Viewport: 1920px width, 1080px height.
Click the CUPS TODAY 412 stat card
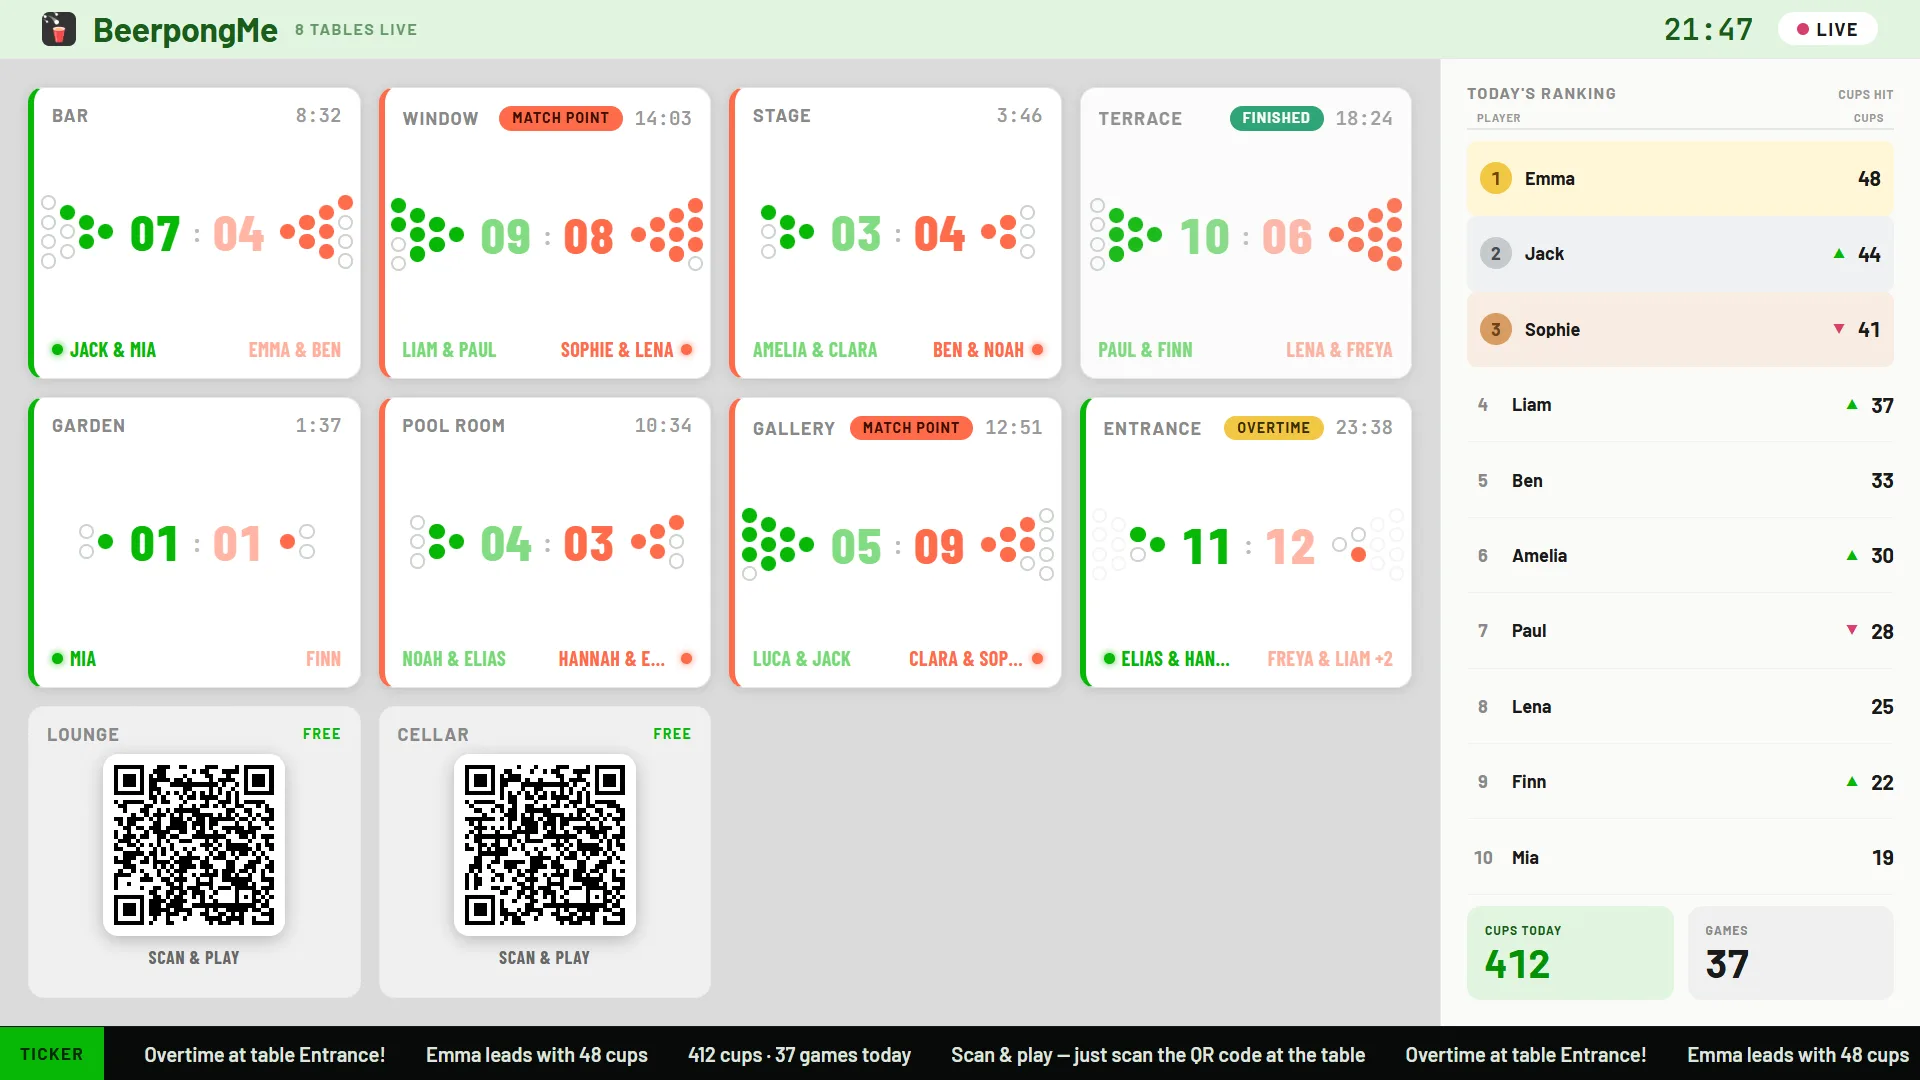pos(1570,953)
